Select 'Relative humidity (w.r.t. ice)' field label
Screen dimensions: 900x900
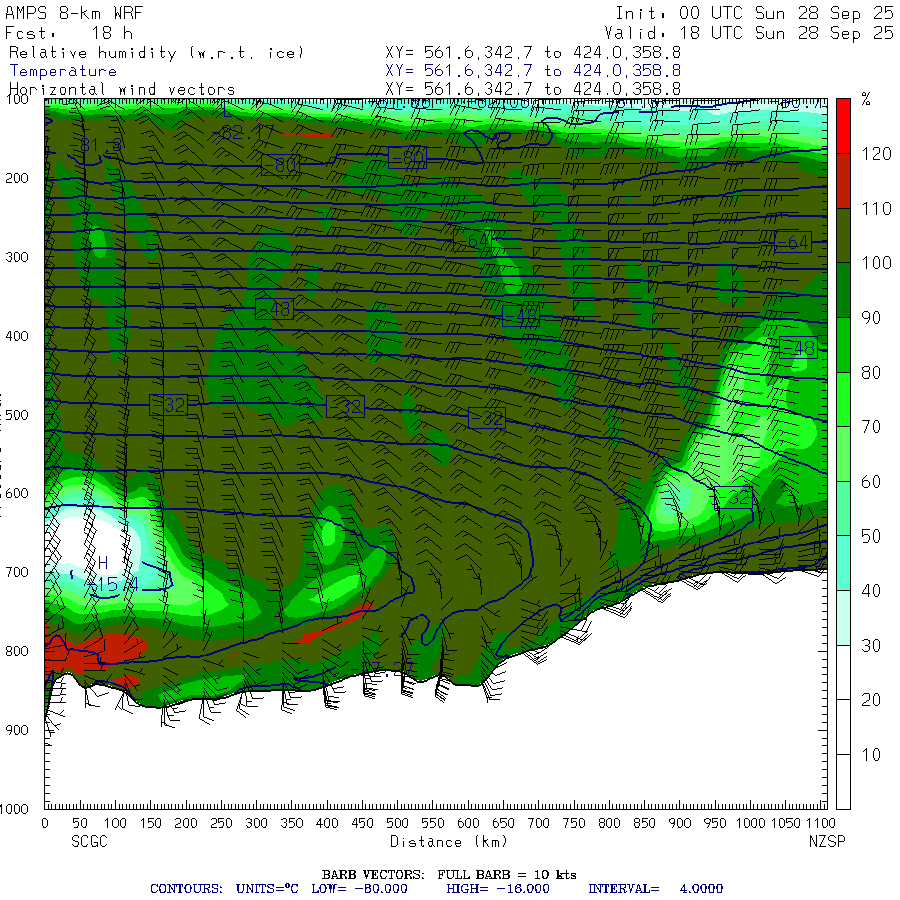[x=156, y=53]
